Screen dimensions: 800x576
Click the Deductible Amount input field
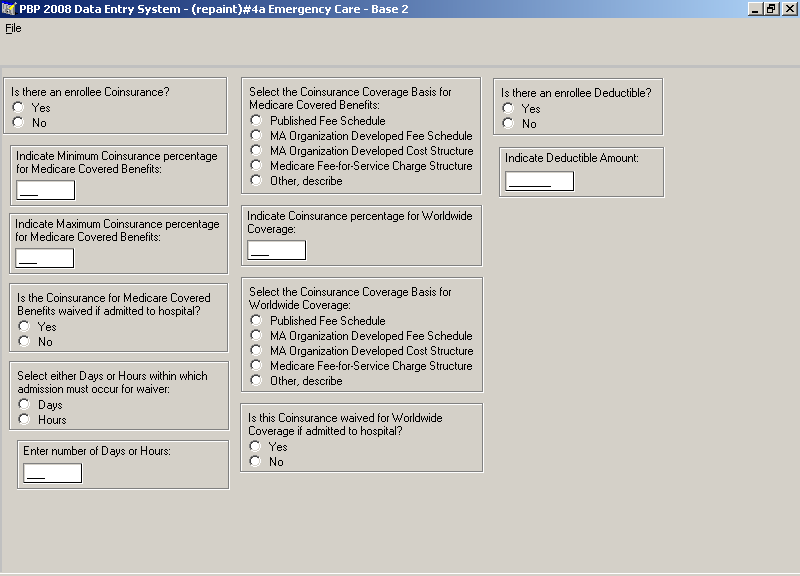[x=539, y=181]
